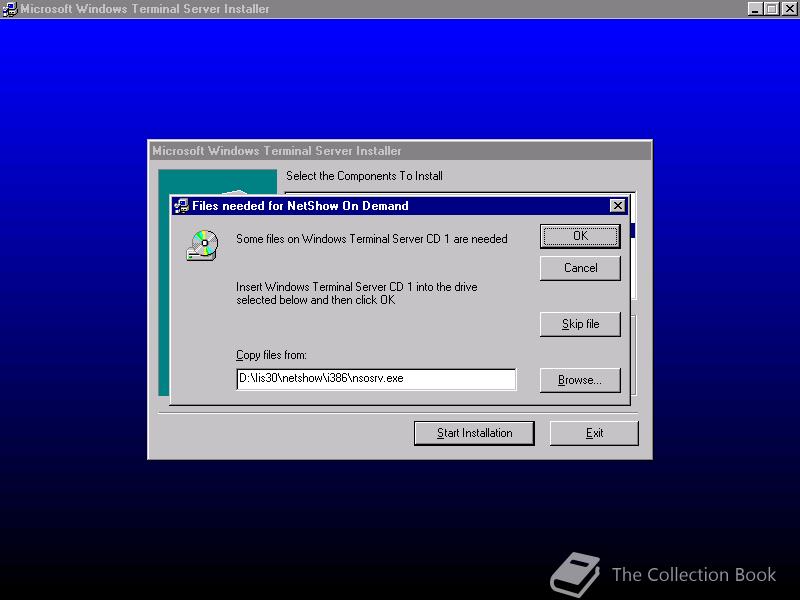The image size is (800, 600).
Task: Click the CD drive icon in dialog
Action: pos(203,245)
